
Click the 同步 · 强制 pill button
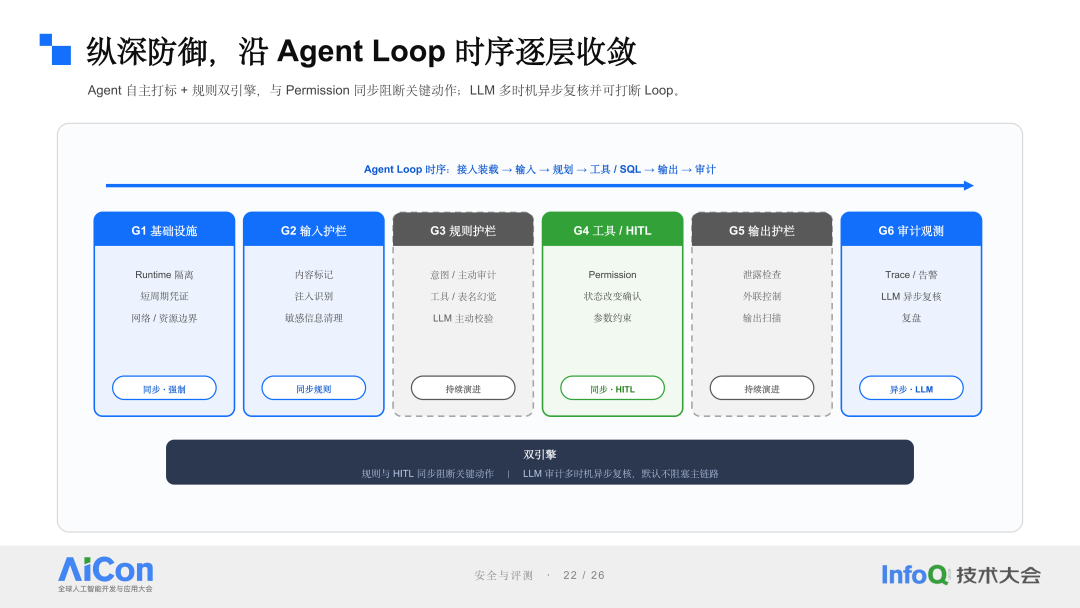164,388
